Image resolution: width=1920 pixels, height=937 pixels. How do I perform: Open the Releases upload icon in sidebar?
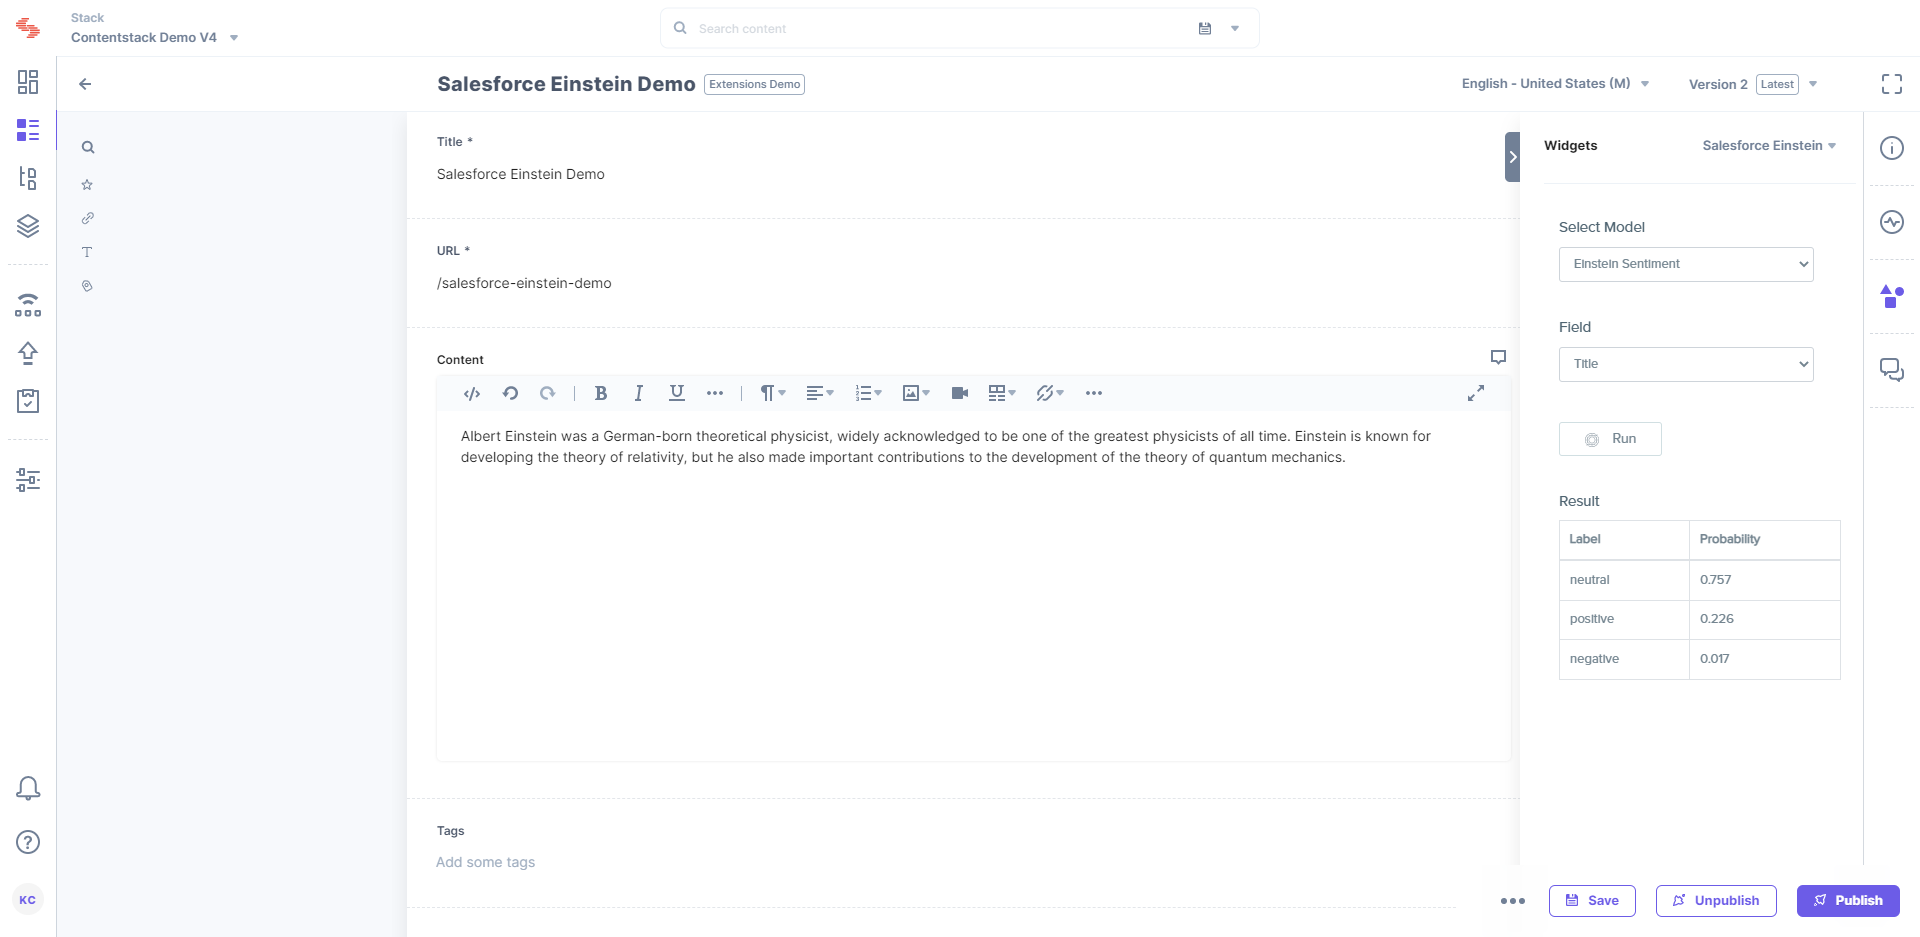tap(28, 353)
